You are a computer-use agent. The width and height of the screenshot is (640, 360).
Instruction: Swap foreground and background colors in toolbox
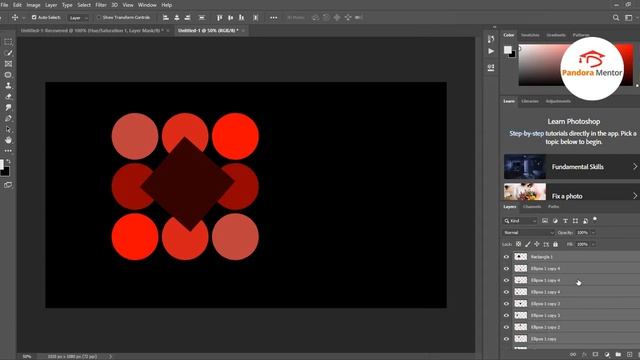[x=9, y=162]
